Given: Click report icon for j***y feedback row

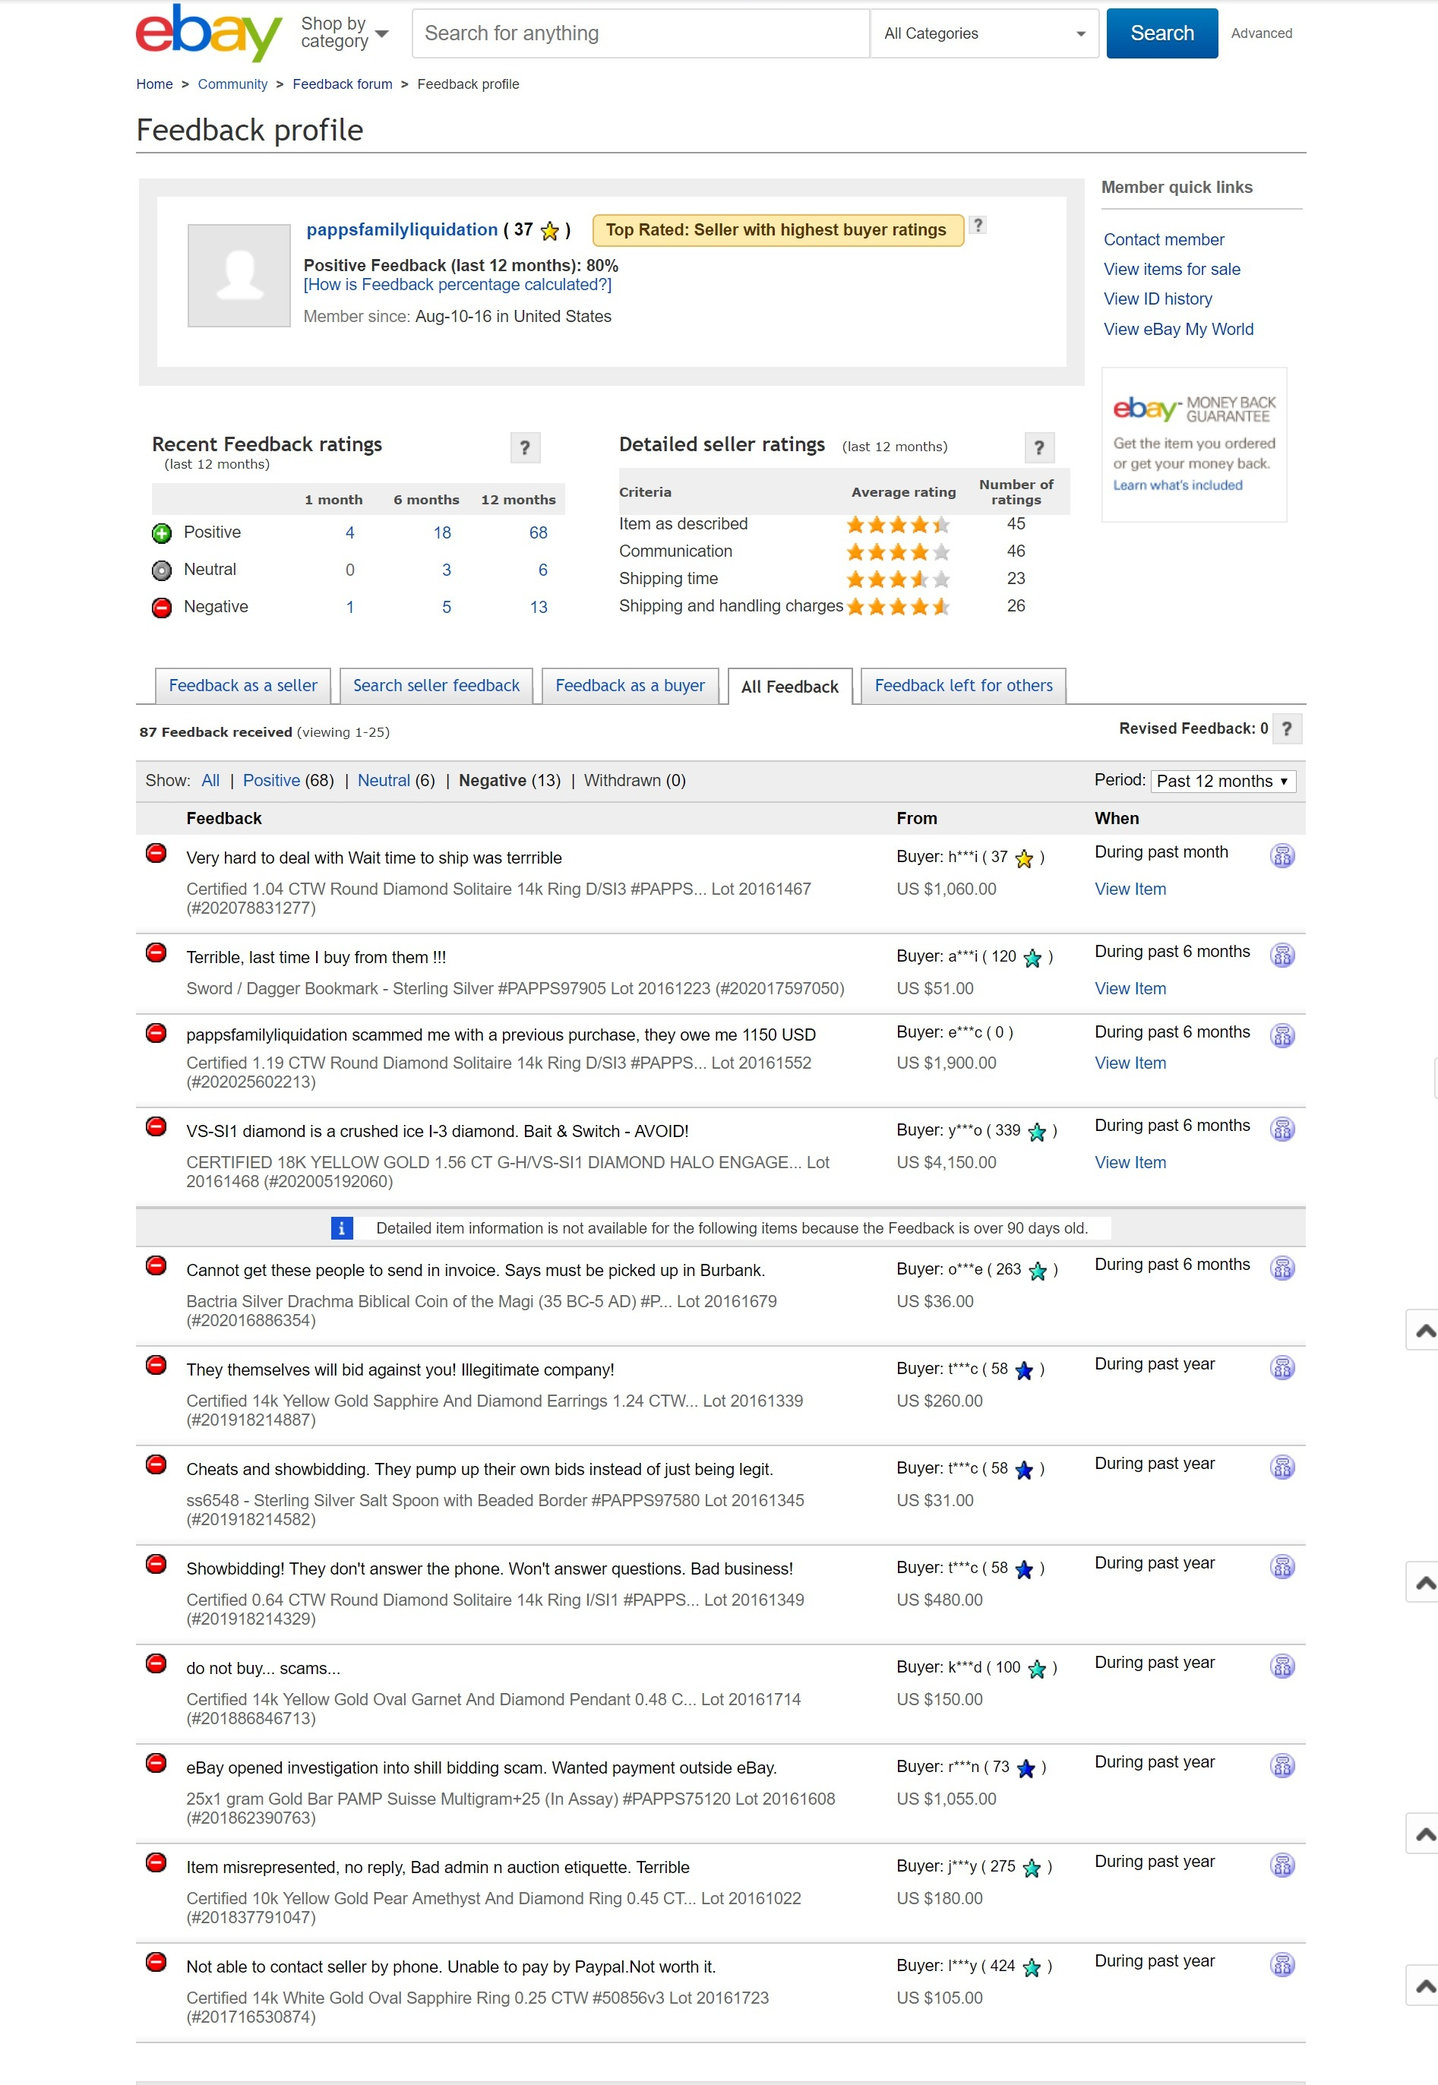Looking at the screenshot, I should point(1282,1865).
